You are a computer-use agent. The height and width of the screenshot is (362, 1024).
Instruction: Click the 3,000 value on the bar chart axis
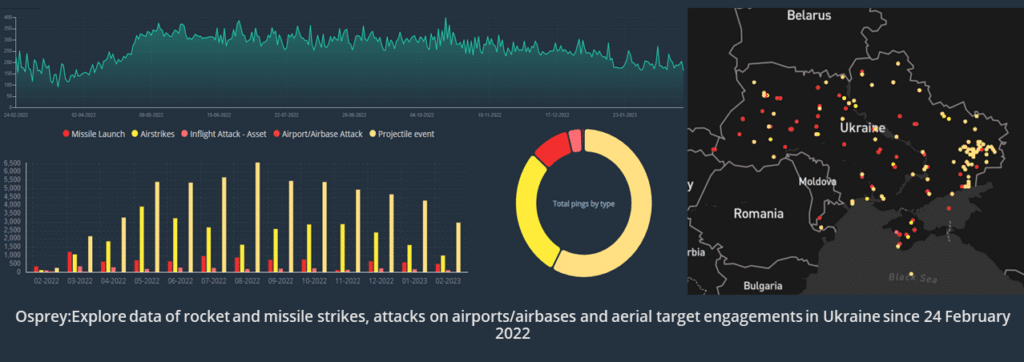pos(12,222)
